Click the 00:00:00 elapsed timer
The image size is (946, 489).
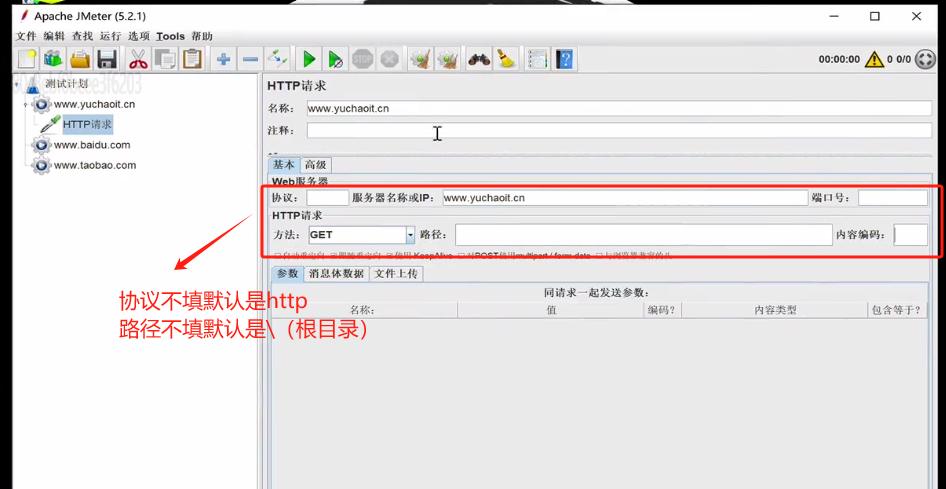pos(839,59)
